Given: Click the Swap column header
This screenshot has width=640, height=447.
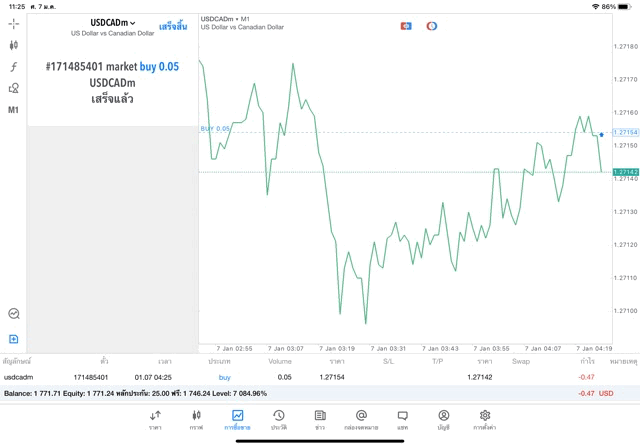Looking at the screenshot, I should pos(521,361).
